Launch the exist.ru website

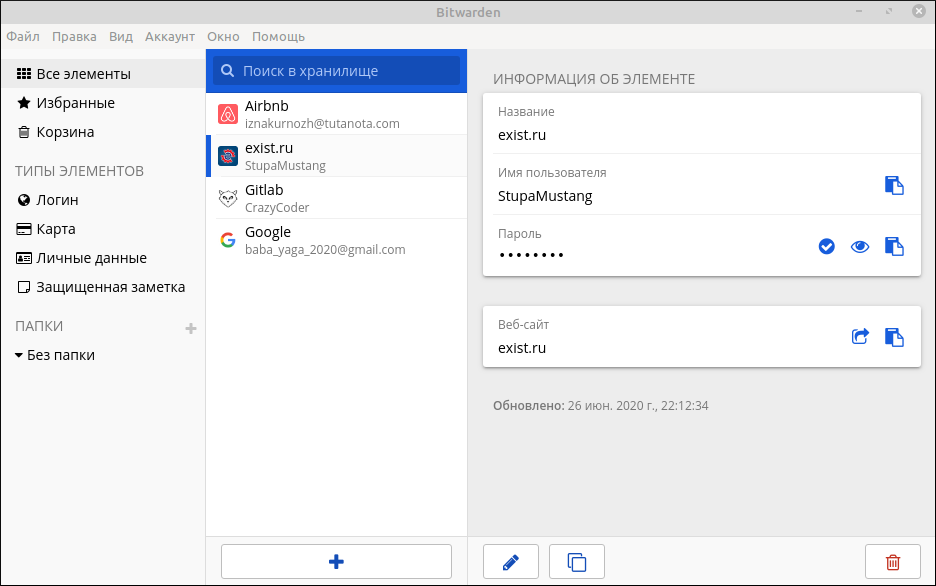pyautogui.click(x=860, y=337)
